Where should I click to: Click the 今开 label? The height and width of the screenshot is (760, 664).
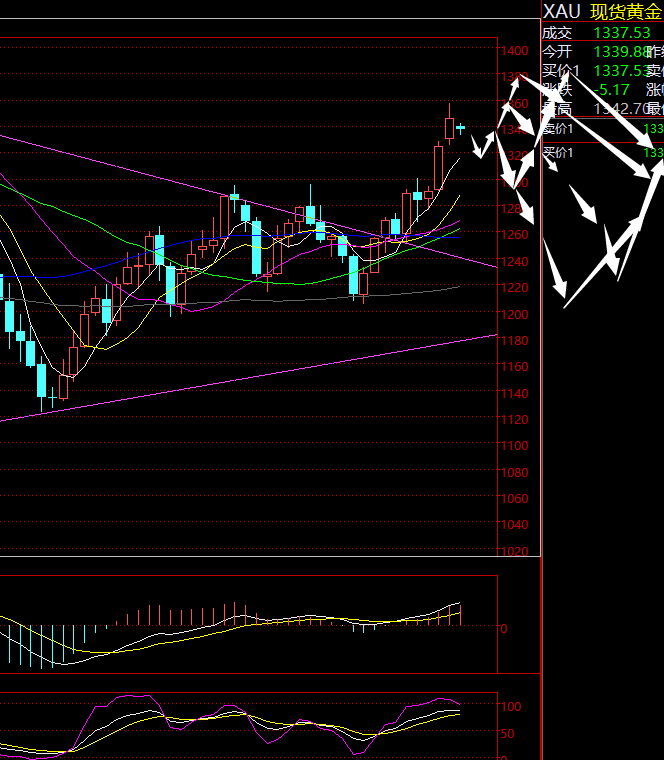557,51
